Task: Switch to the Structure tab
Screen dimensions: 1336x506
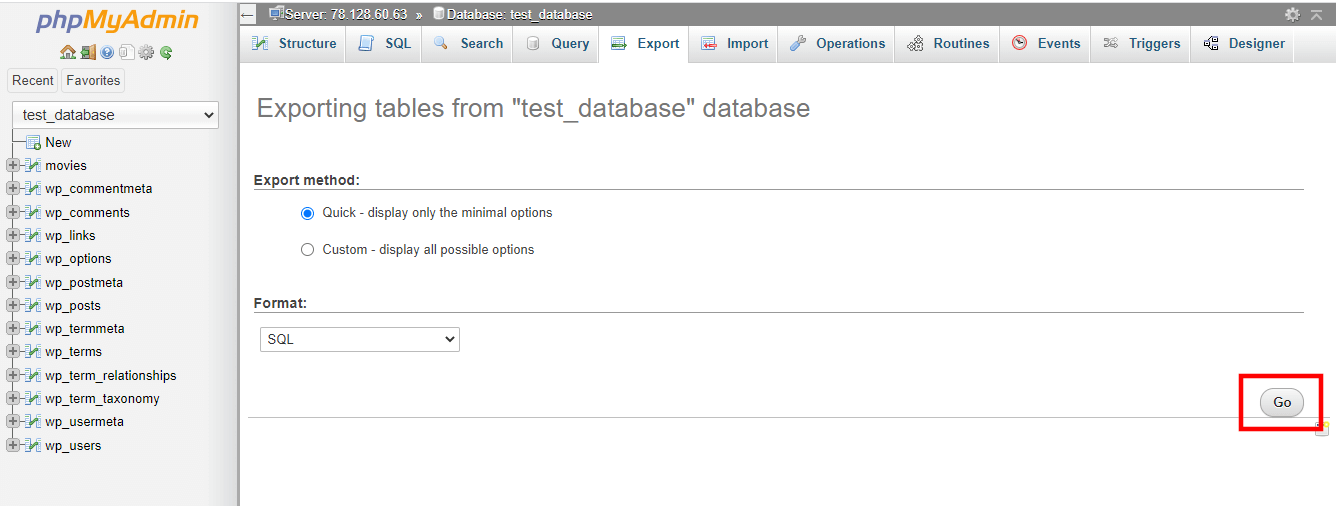Action: (293, 44)
